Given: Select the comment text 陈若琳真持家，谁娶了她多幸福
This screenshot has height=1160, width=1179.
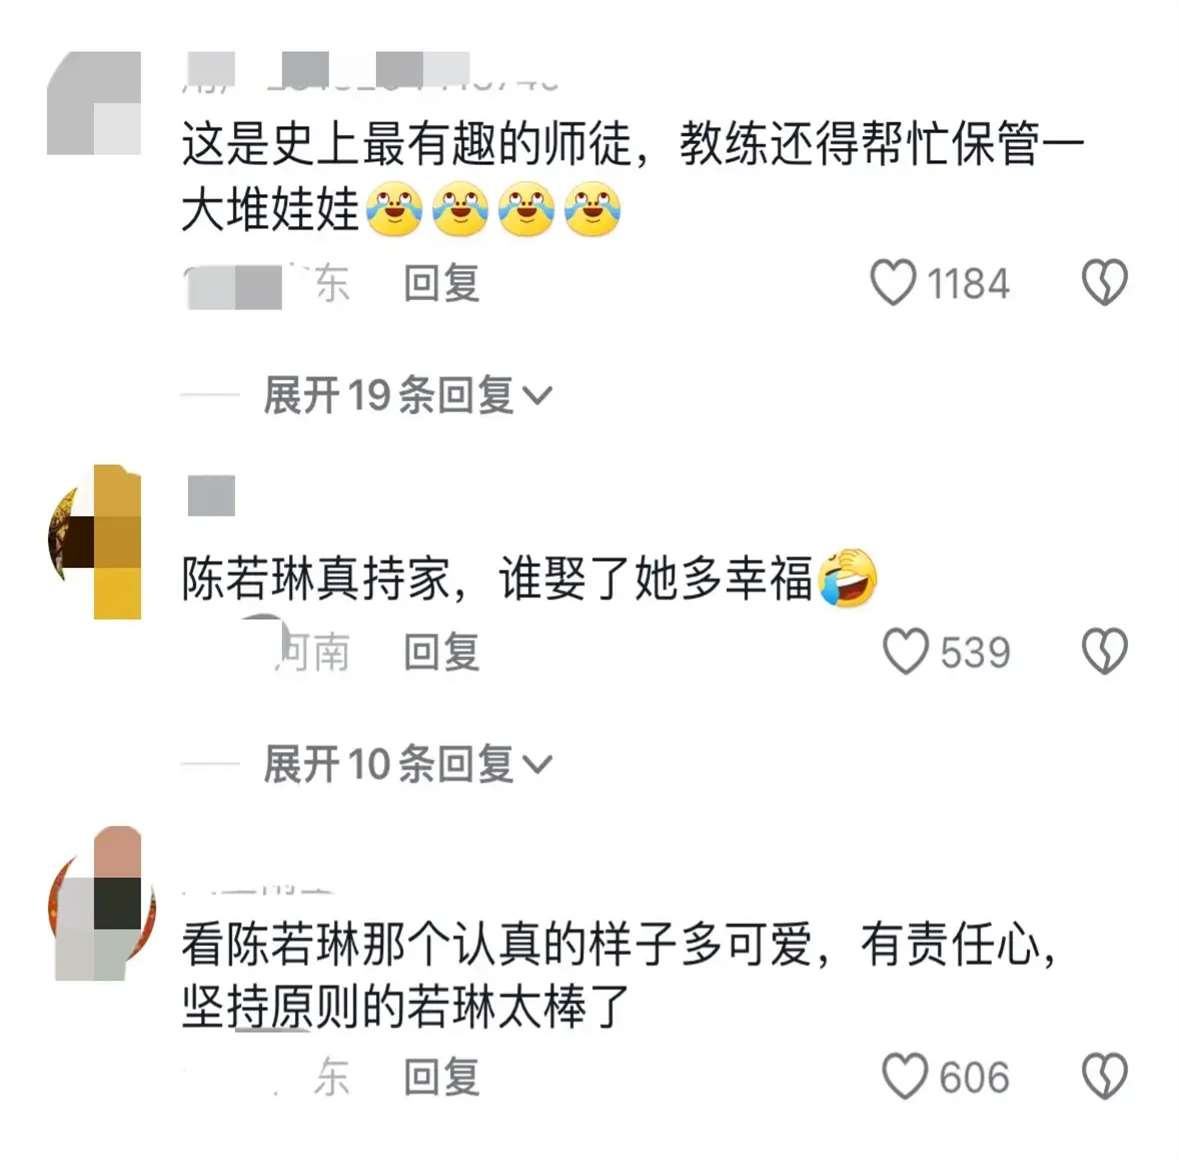Looking at the screenshot, I should tap(529, 579).
